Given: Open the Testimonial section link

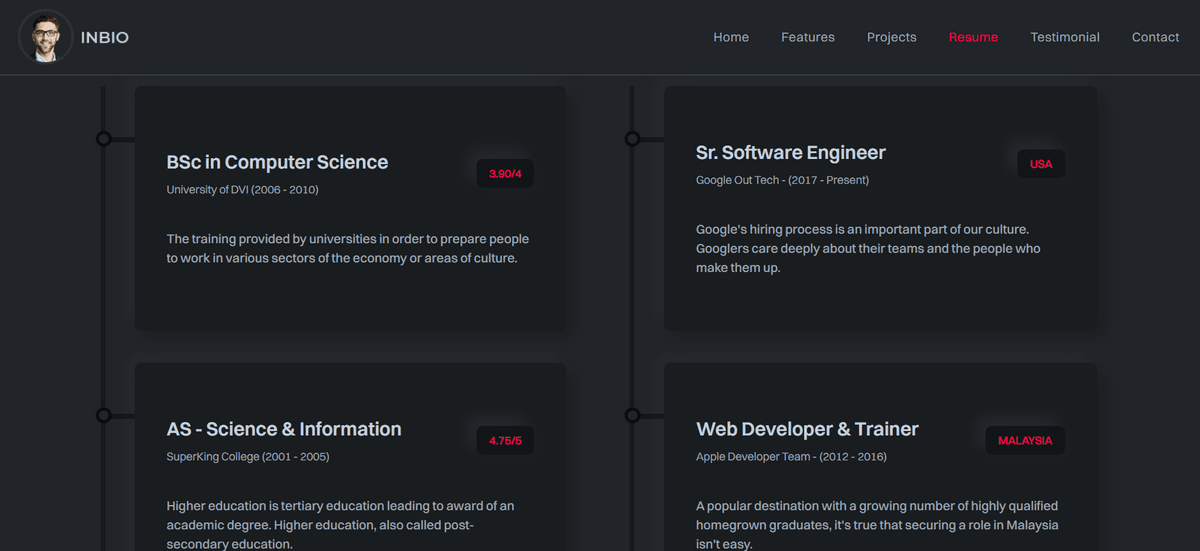Looking at the screenshot, I should coord(1065,37).
